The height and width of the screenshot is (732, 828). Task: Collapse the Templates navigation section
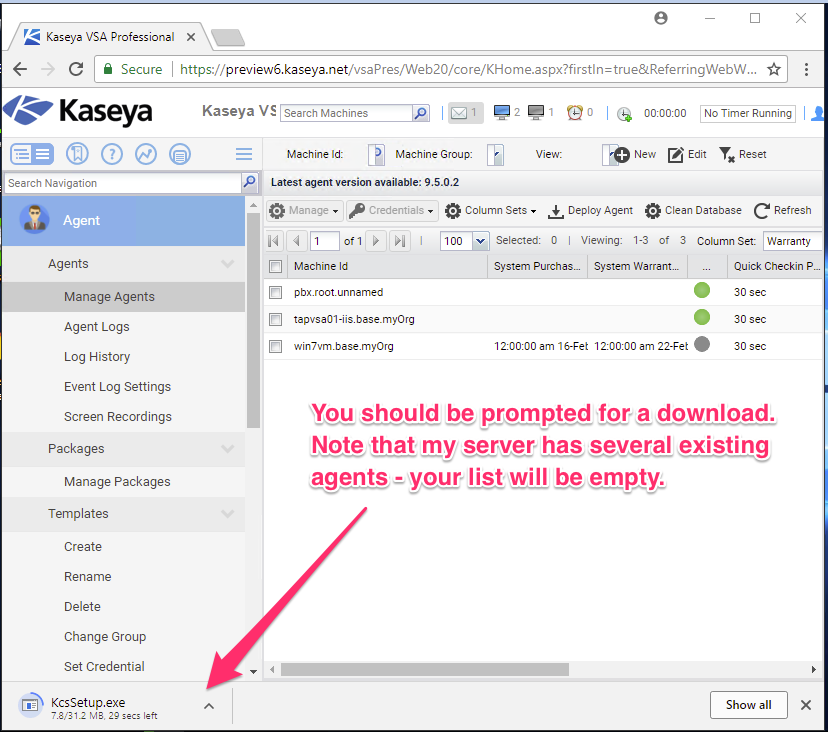(x=228, y=513)
